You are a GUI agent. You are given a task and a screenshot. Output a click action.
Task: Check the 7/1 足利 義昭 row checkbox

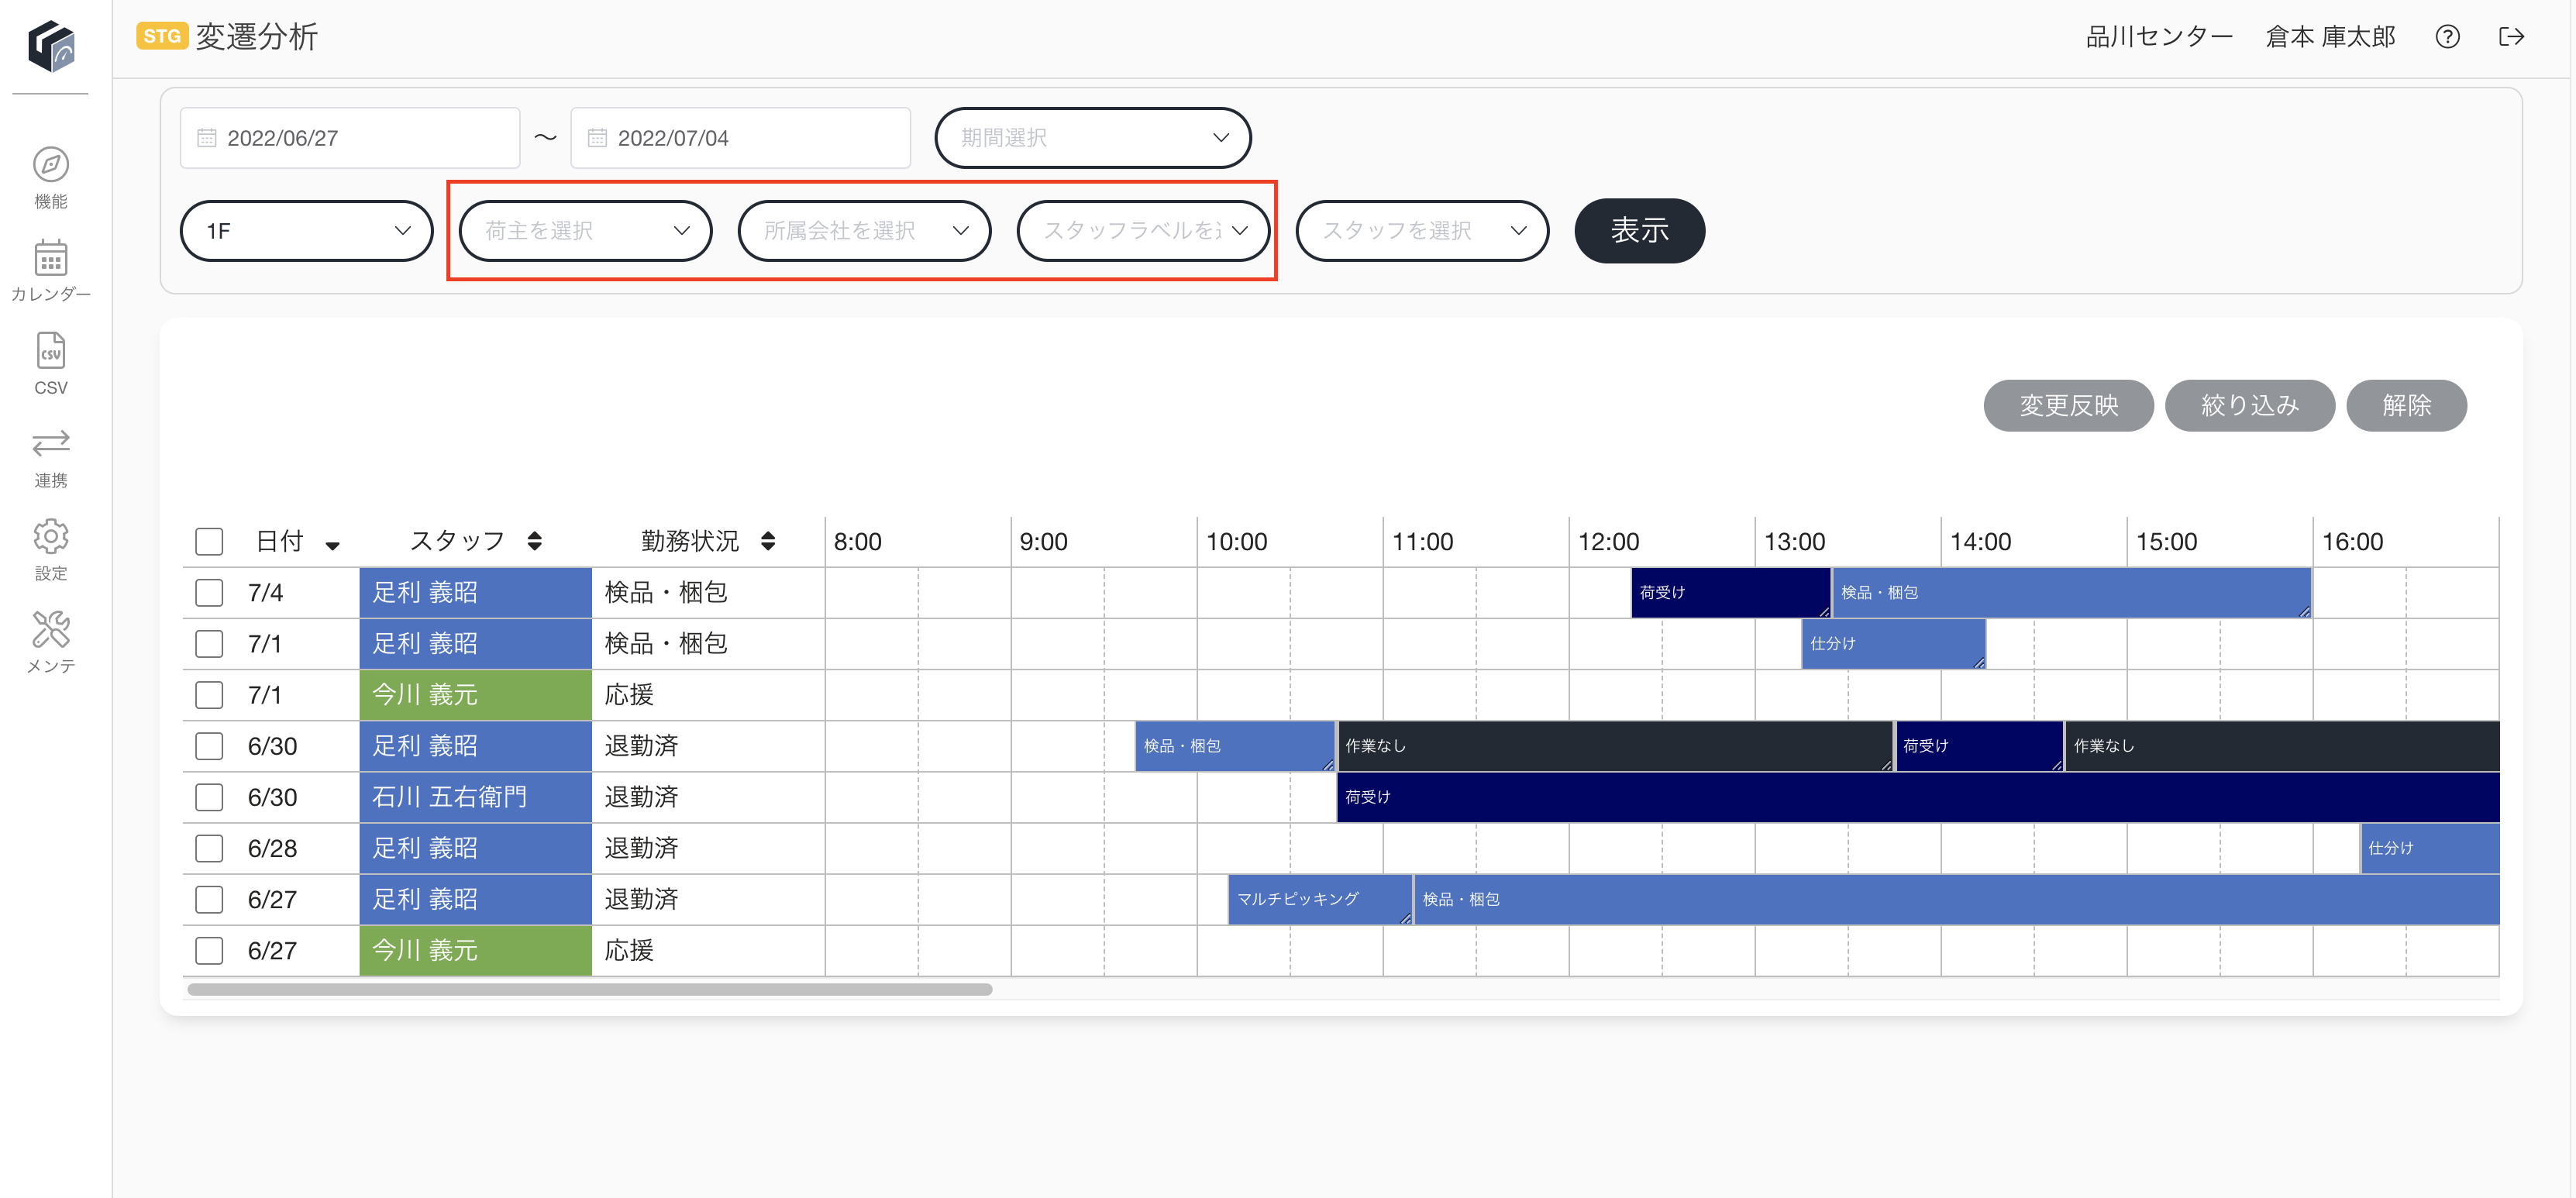click(x=209, y=644)
